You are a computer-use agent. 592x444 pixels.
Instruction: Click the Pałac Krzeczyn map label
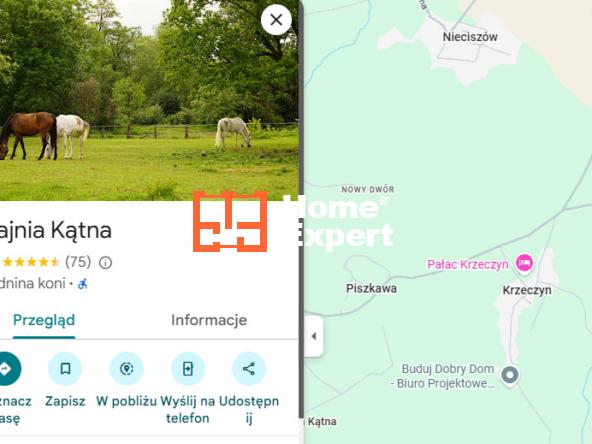click(467, 264)
